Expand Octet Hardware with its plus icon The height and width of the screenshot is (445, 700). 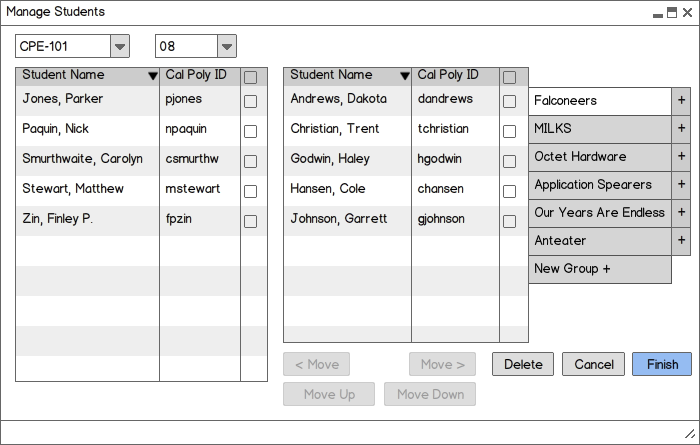coord(681,156)
